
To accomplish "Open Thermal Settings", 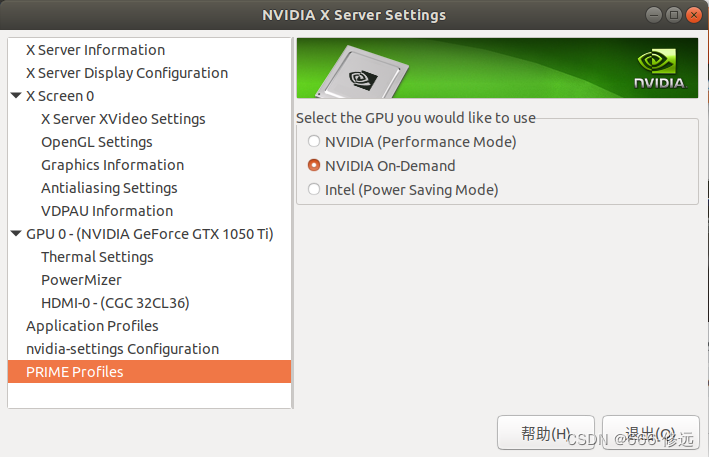I will point(149,257).
